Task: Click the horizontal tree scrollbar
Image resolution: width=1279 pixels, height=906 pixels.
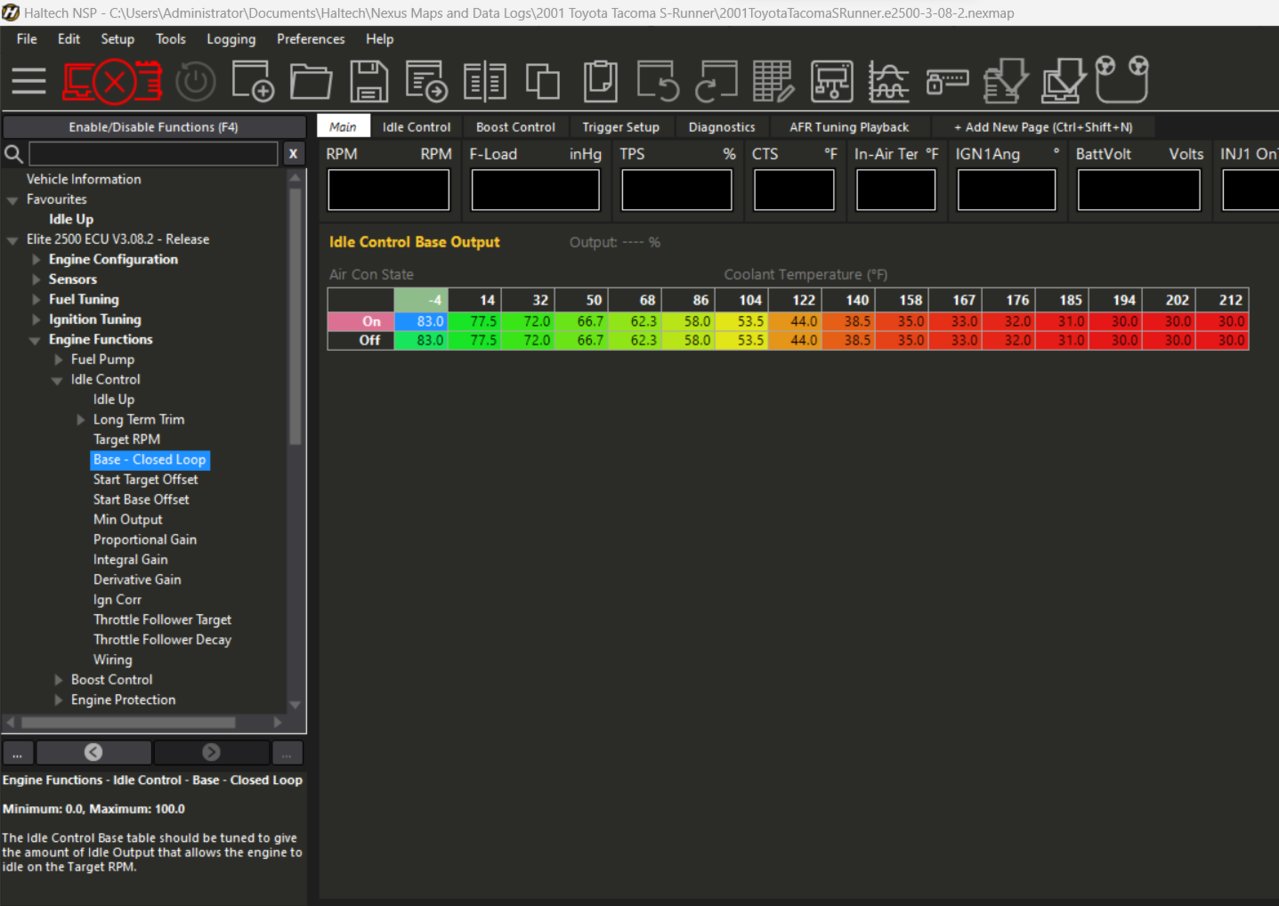Action: (128, 722)
